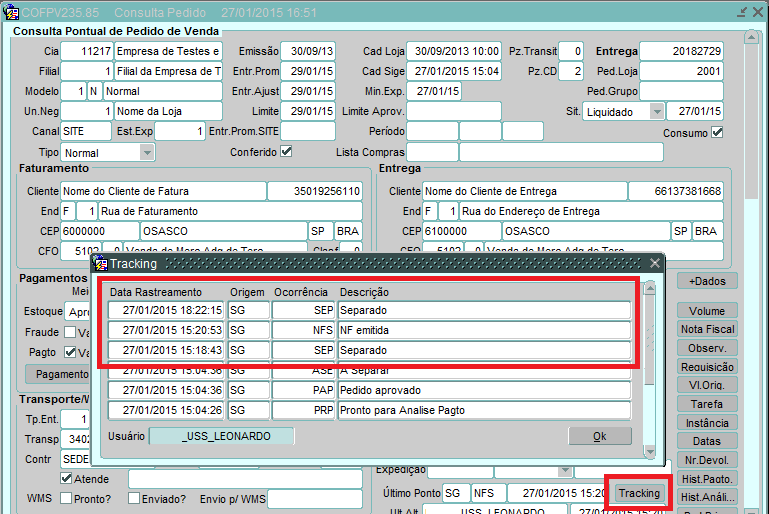Screen dimensions: 769x514
Task: Click the +Dados button
Action: coord(707,281)
